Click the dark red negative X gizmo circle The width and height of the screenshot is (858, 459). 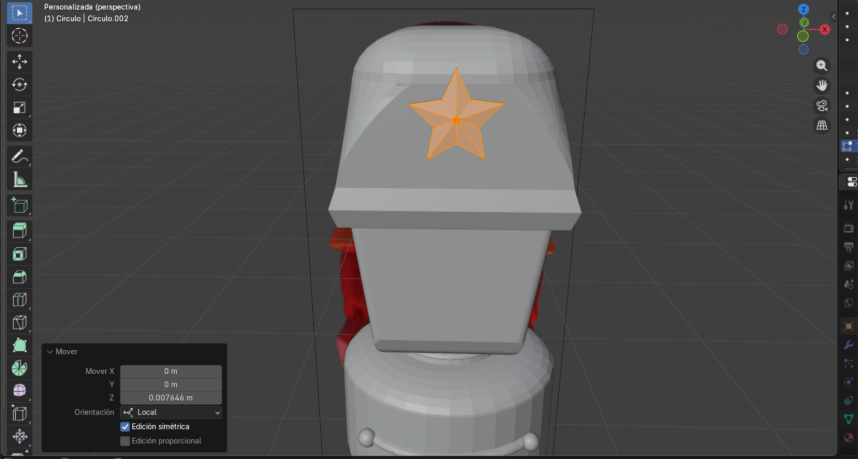(782, 29)
